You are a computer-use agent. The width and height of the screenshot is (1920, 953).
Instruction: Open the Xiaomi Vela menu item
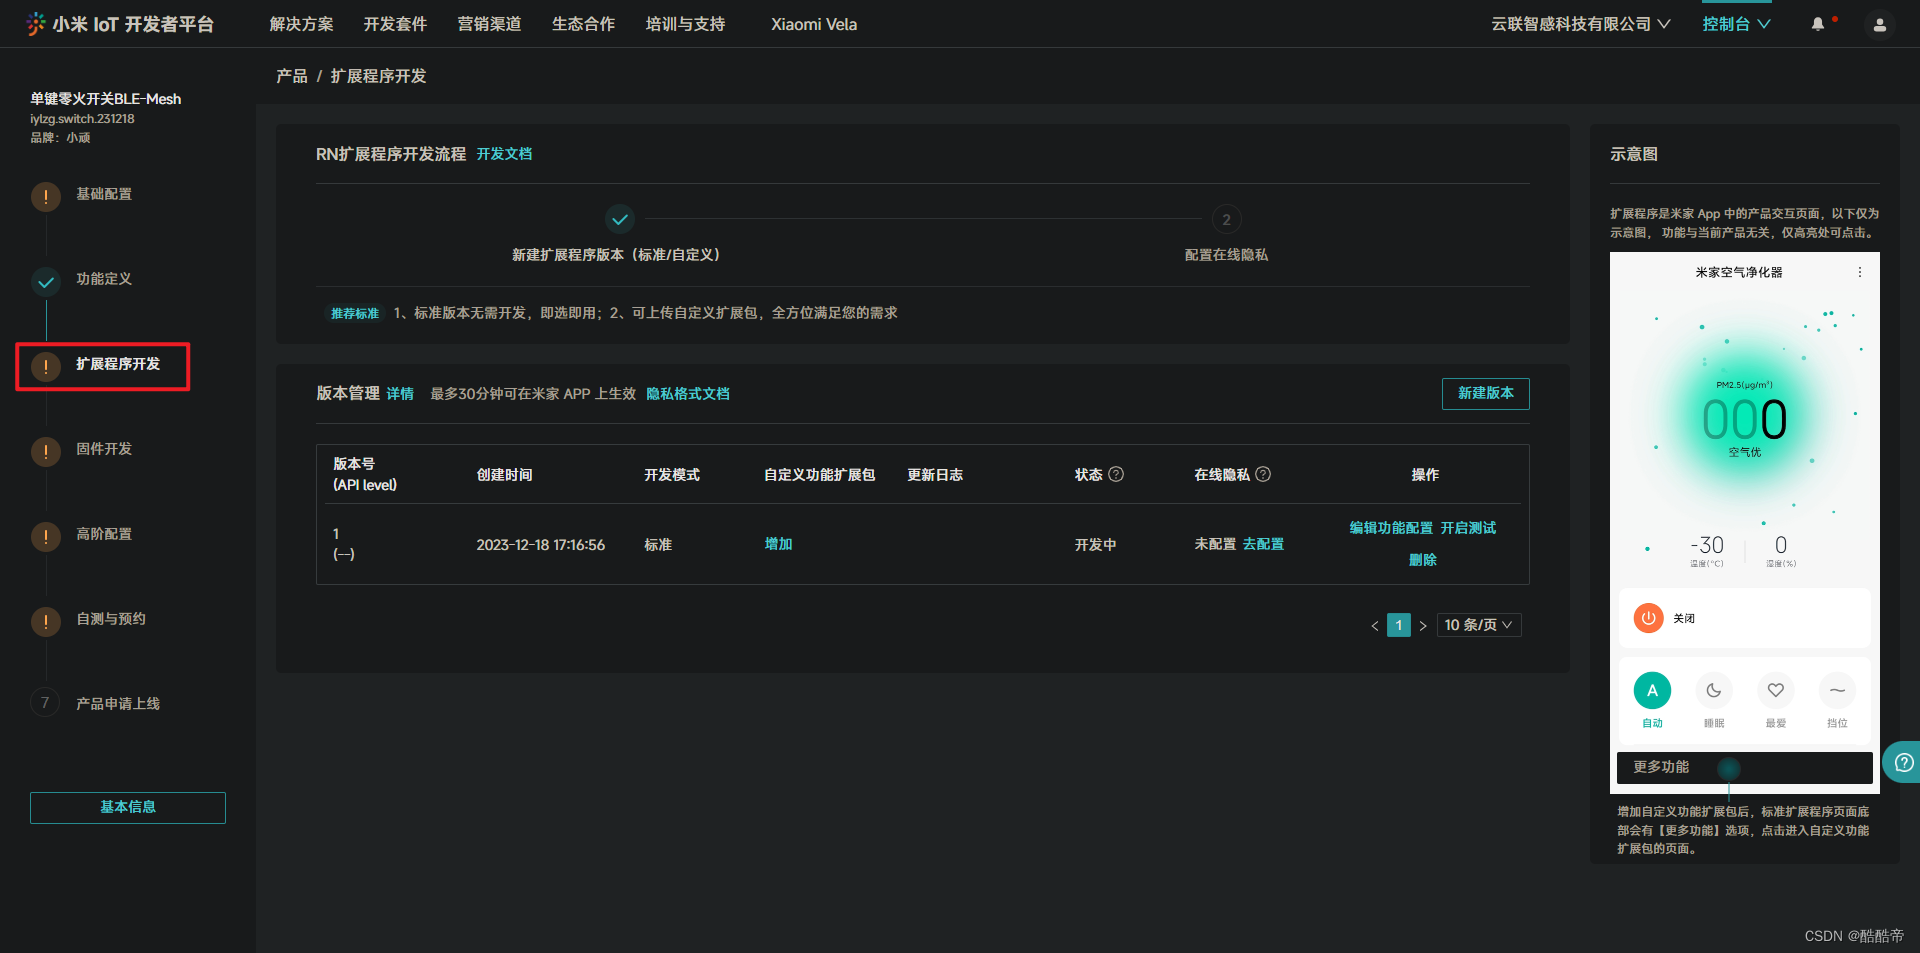[814, 24]
